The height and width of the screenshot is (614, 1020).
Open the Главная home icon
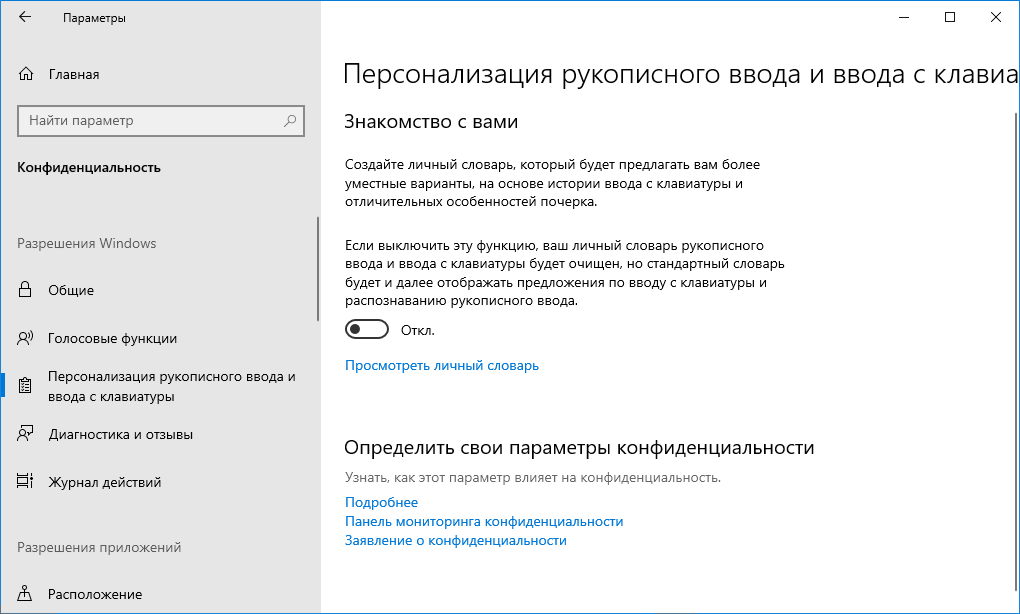[x=25, y=74]
